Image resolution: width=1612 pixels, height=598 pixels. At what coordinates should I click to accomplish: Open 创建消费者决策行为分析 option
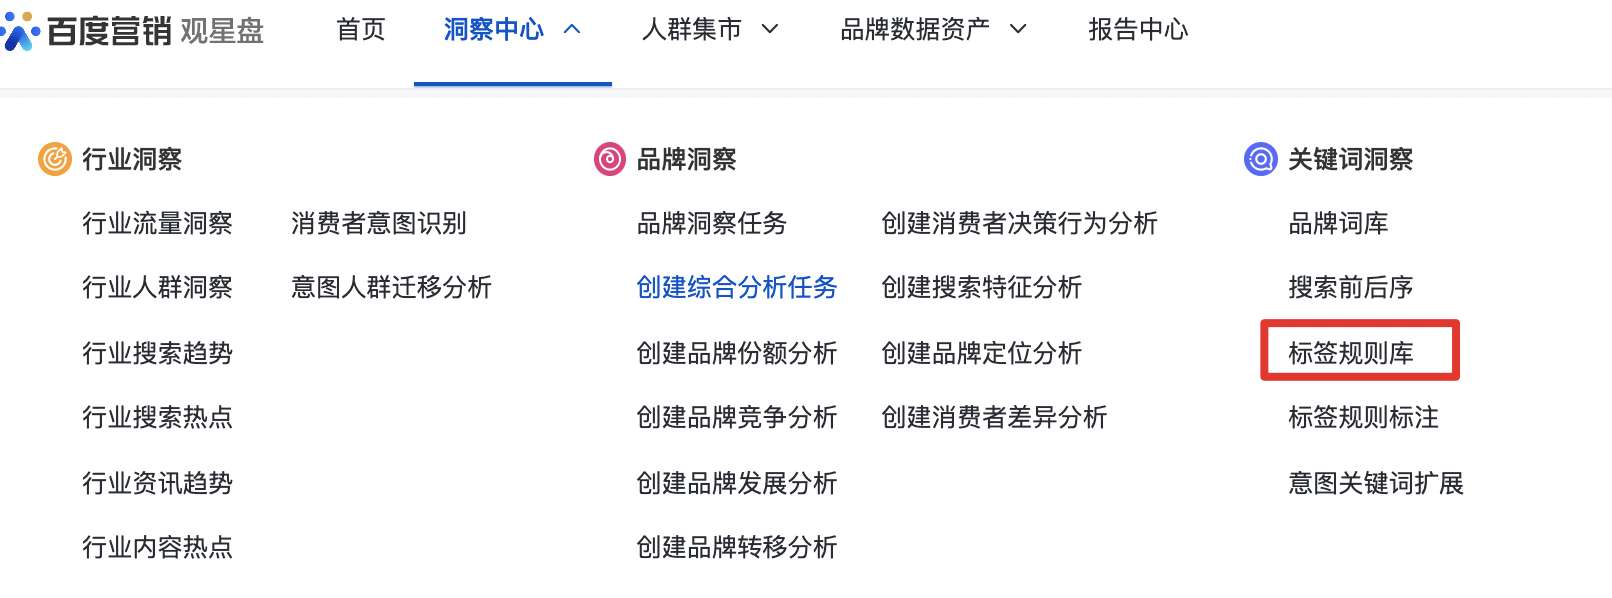click(x=1019, y=224)
